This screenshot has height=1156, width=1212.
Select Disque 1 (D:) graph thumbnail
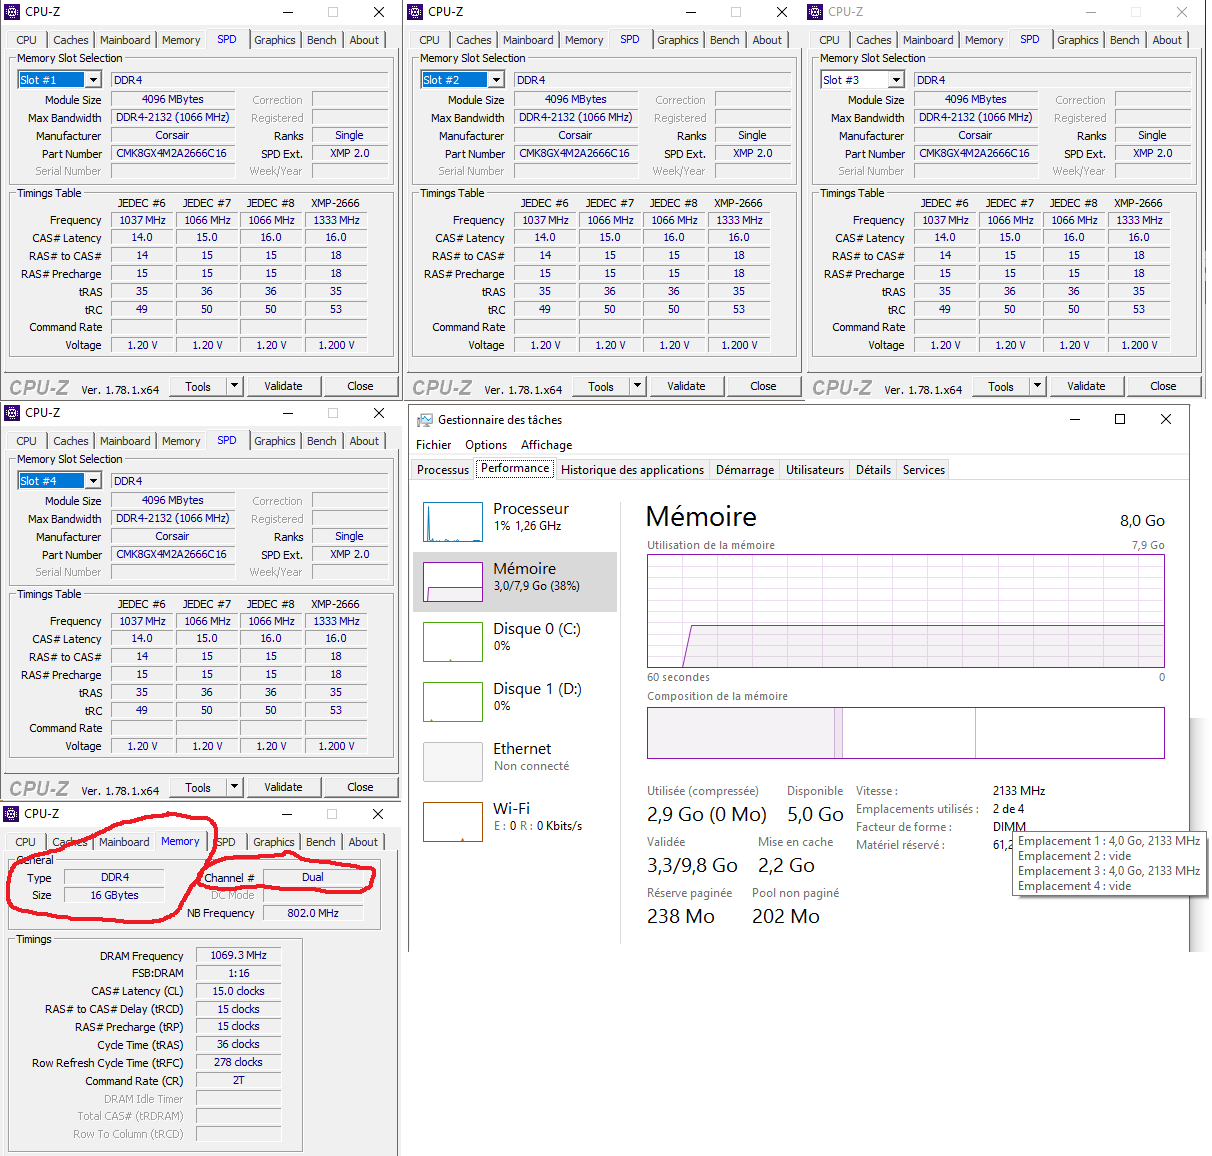pos(453,702)
